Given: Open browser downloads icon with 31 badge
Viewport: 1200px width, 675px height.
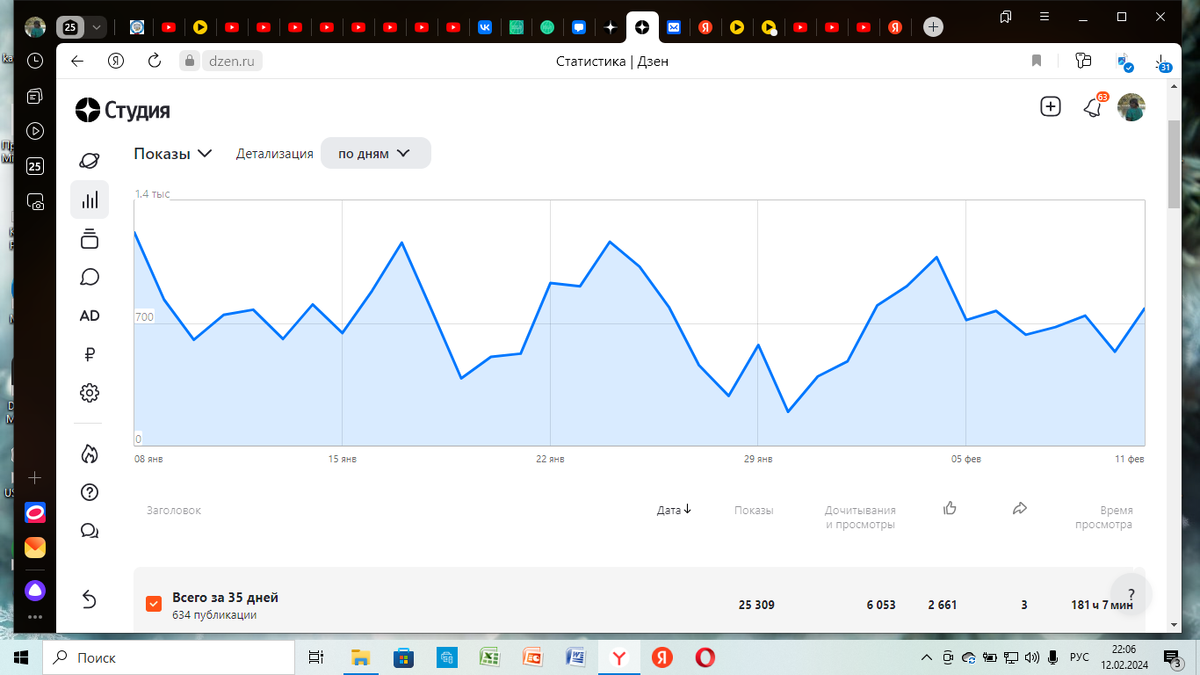Looking at the screenshot, I should tap(1162, 62).
